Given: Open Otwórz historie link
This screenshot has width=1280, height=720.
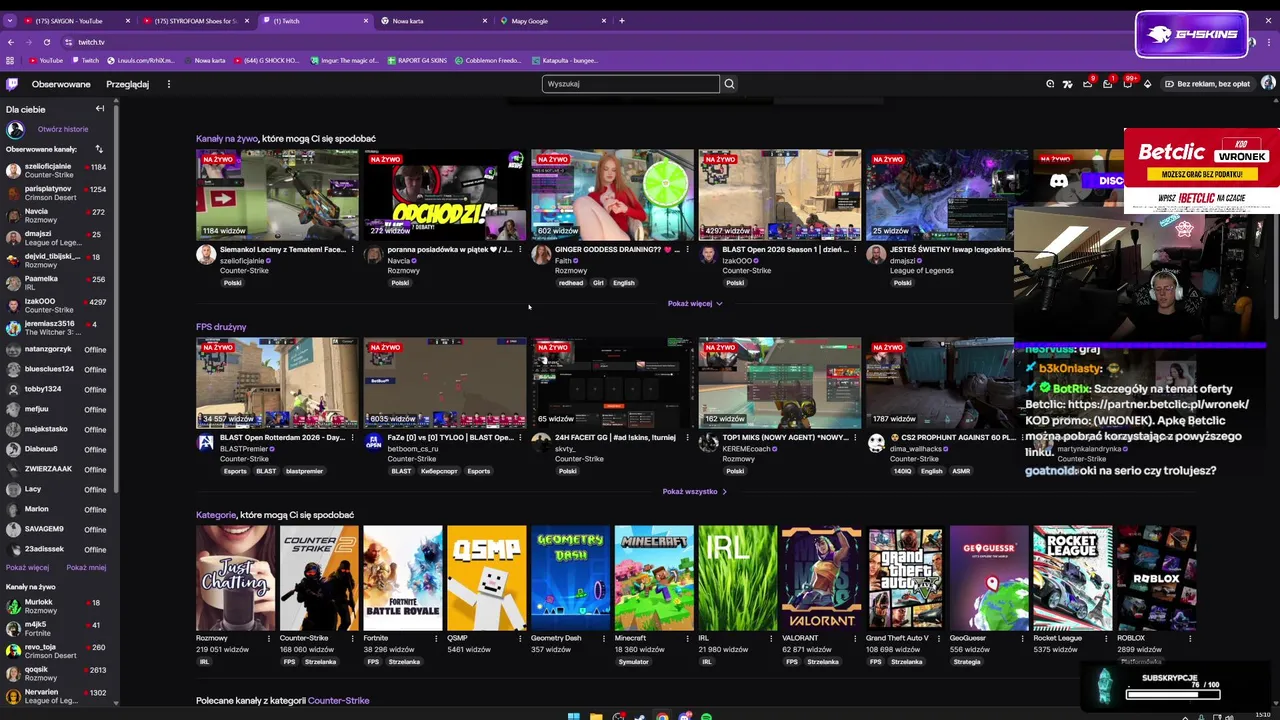Looking at the screenshot, I should [63, 129].
